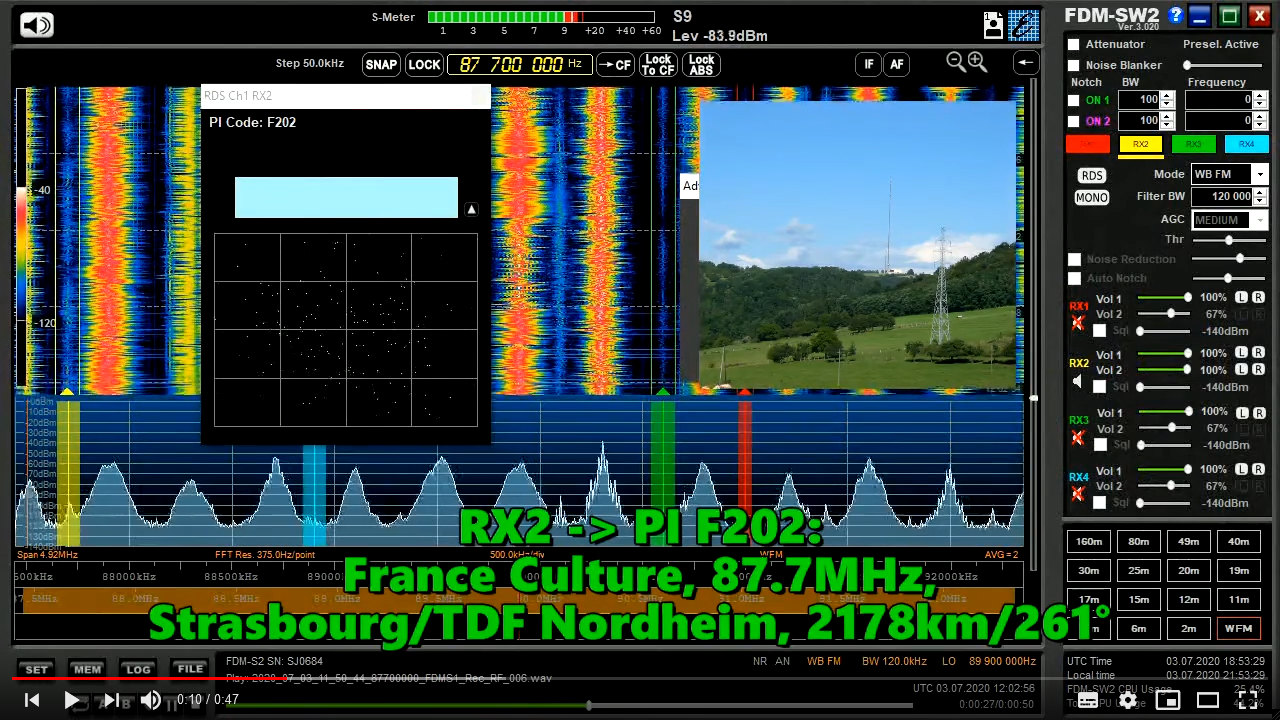Select the yellow RX2 receiver tab
Screen dimensions: 1280x720
1140,144
